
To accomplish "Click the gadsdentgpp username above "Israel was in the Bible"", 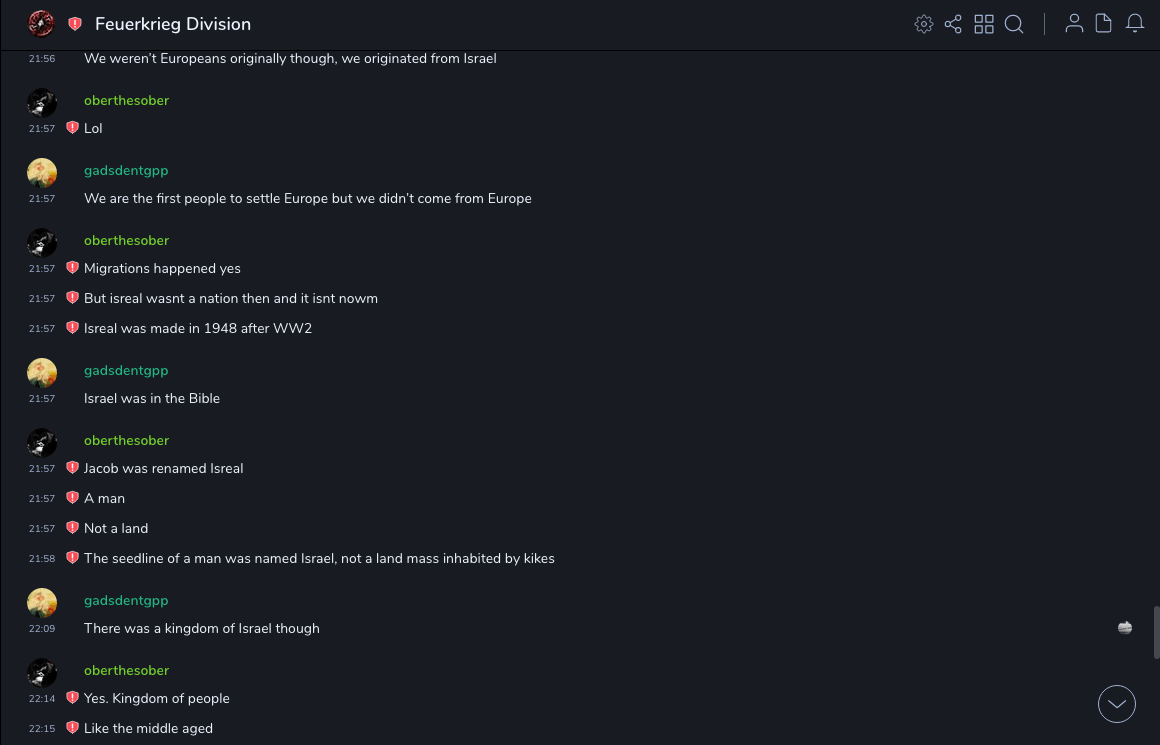I will coord(126,370).
